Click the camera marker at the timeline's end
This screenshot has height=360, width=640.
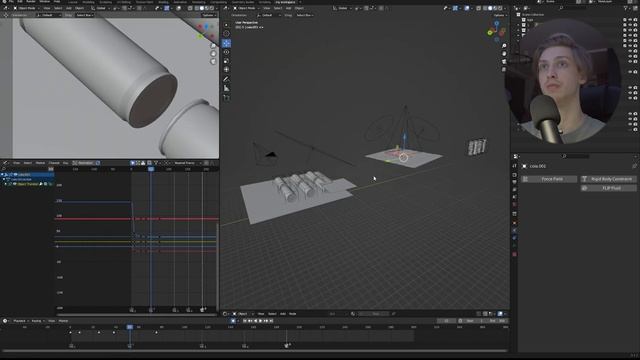[x=287, y=345]
